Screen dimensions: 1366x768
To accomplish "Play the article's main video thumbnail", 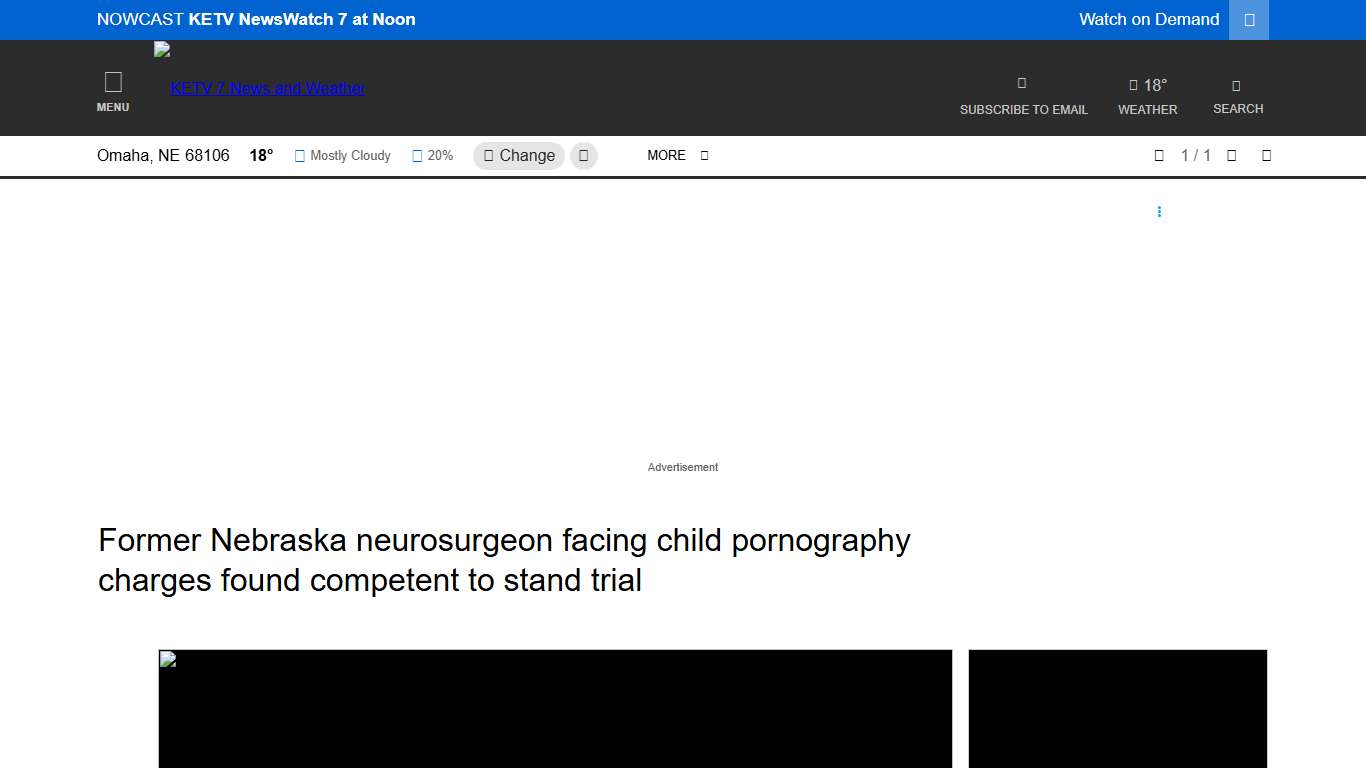I will tap(555, 709).
